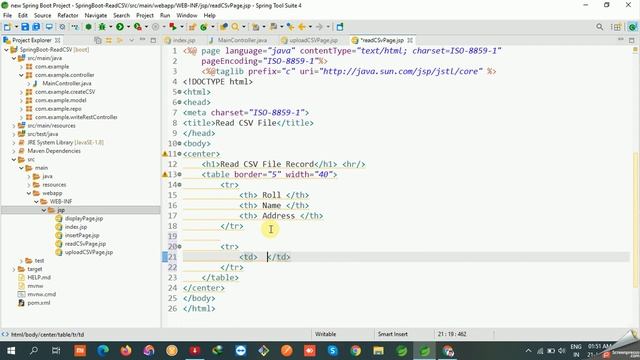The height and width of the screenshot is (360, 640).
Task: Click the Open Perspective icon
Action: point(616,27)
